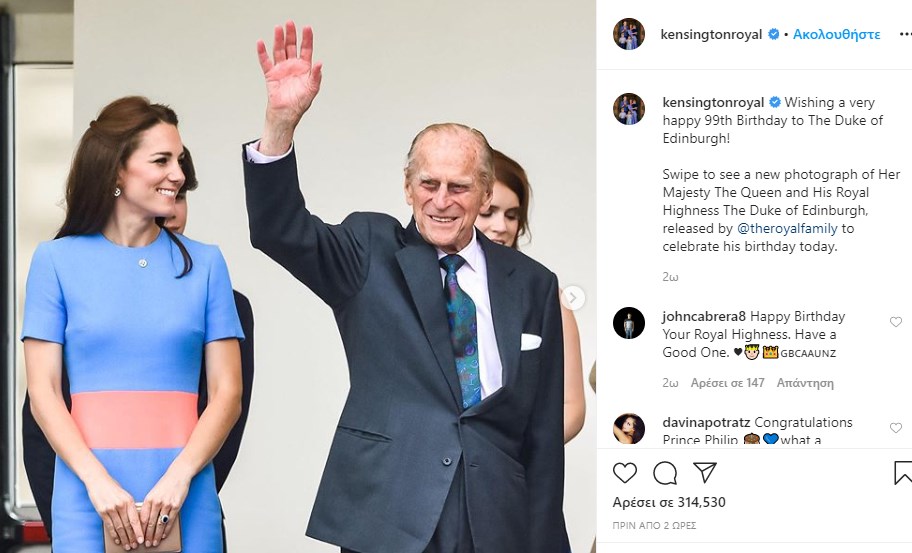
Task: Open davinapotratz username link
Action: [706, 422]
